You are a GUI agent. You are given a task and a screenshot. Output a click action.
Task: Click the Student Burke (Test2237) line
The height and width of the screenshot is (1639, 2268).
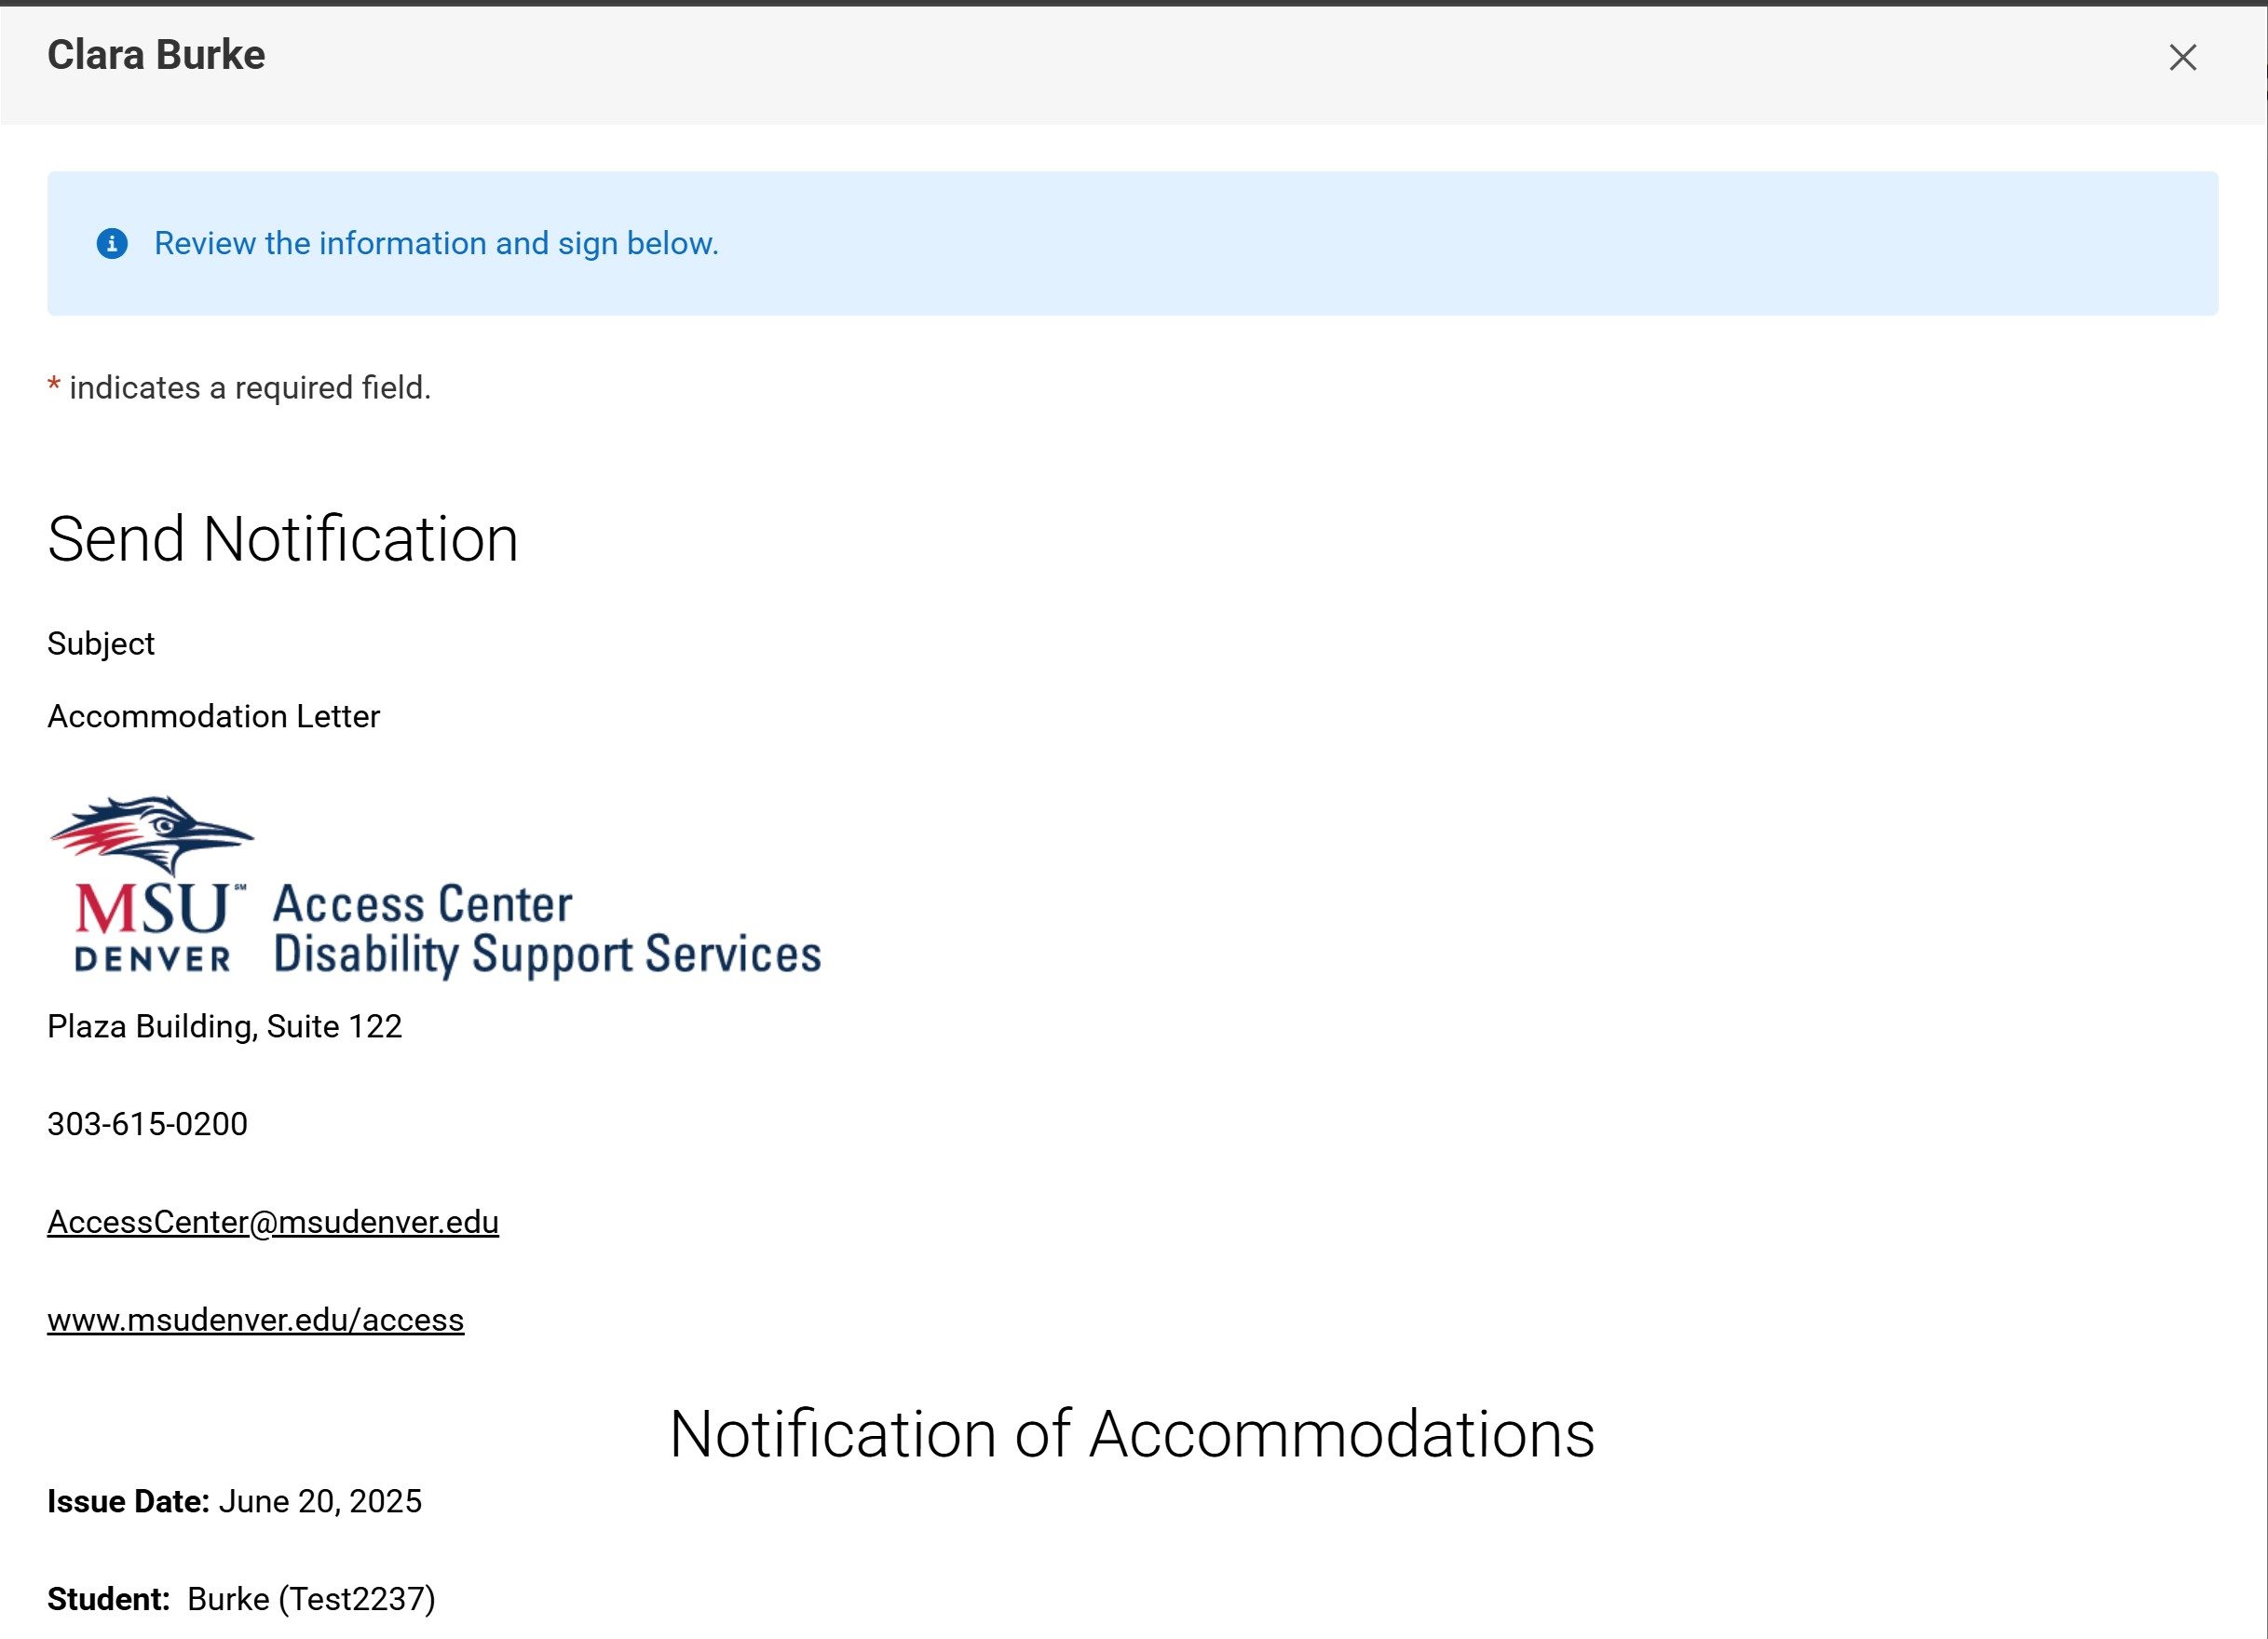pyautogui.click(x=241, y=1599)
